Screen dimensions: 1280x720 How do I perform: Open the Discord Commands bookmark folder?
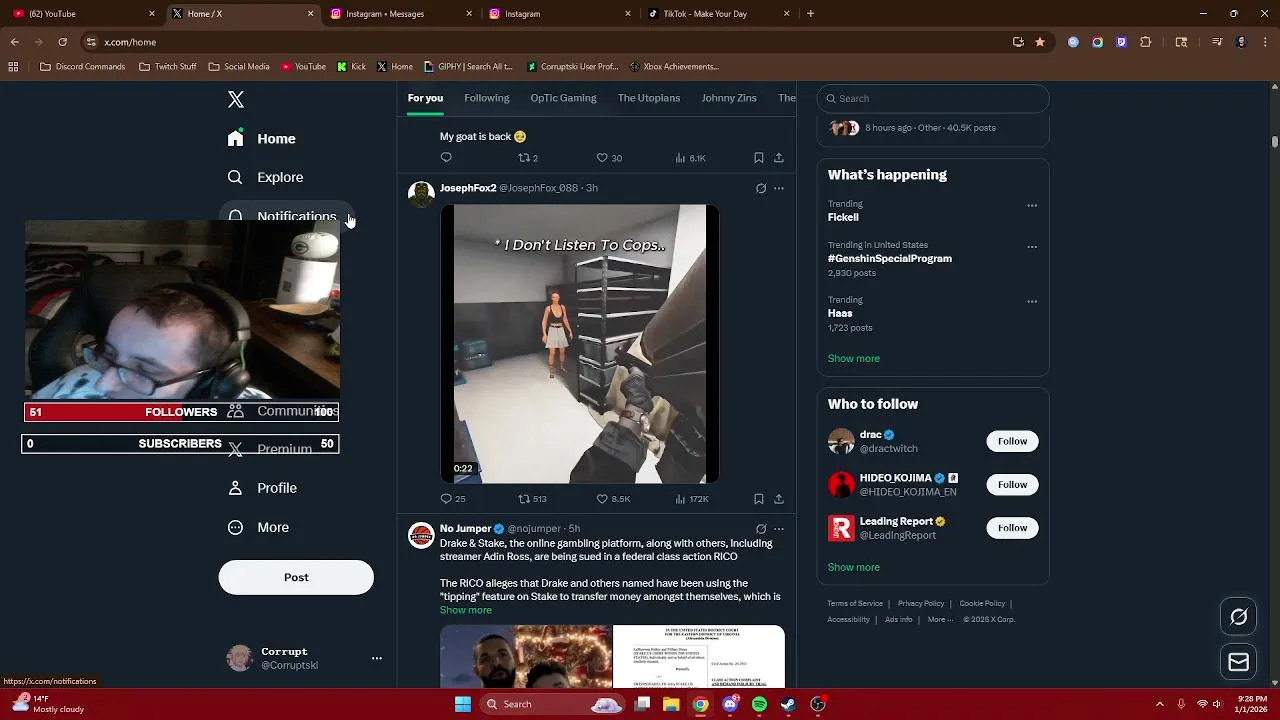click(83, 67)
